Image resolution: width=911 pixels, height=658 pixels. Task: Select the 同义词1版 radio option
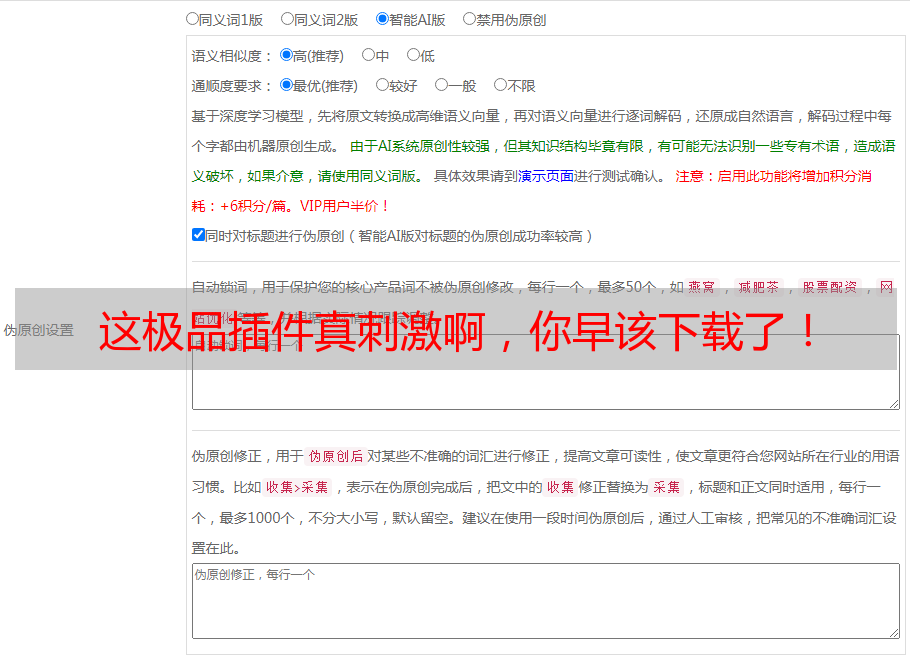(192, 19)
